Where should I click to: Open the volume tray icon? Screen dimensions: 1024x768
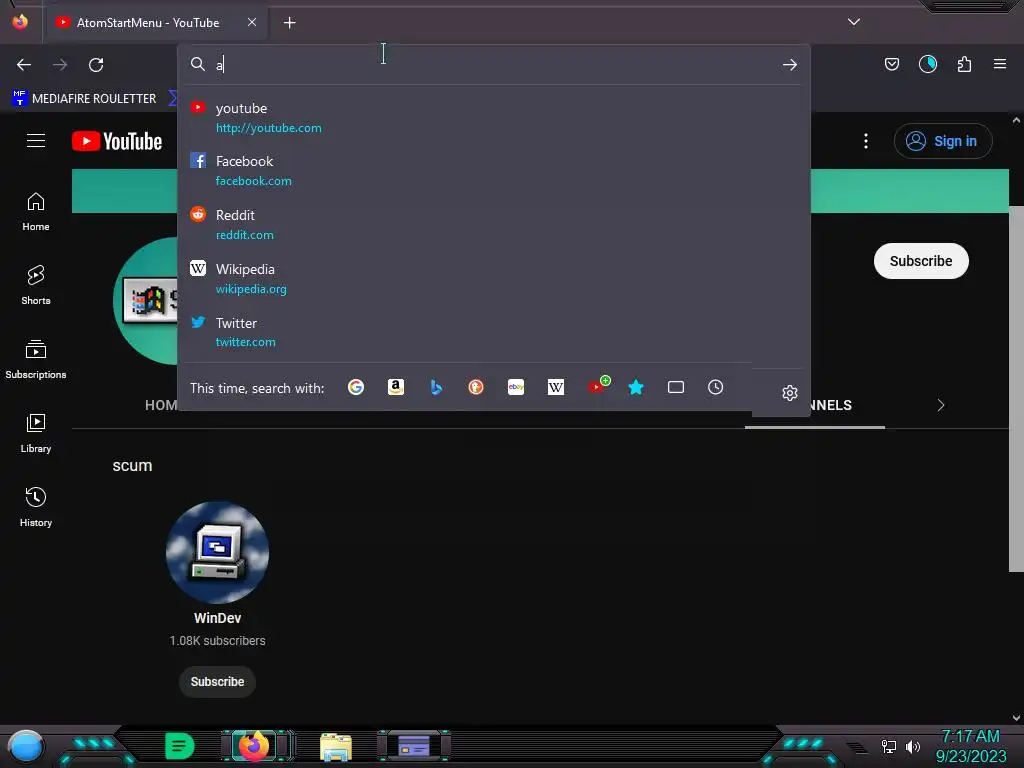click(913, 746)
